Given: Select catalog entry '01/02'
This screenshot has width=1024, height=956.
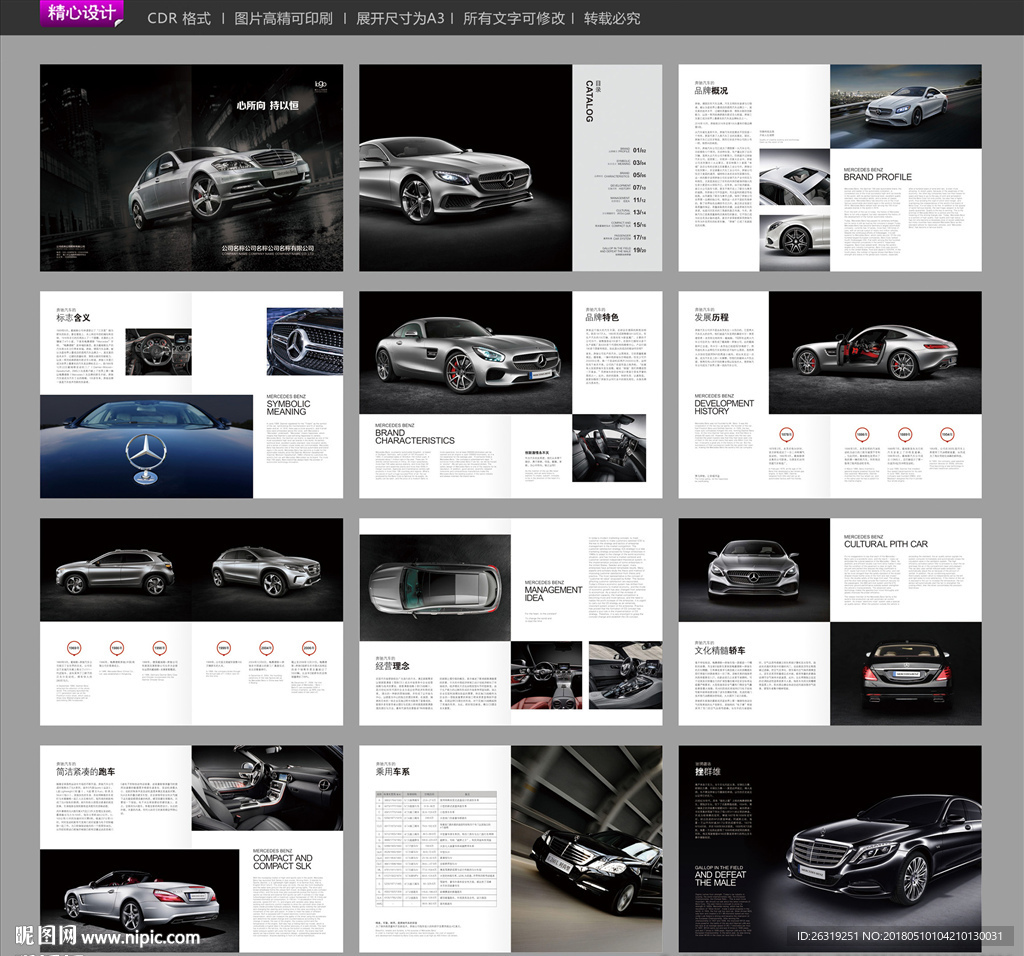Looking at the screenshot, I should [639, 150].
